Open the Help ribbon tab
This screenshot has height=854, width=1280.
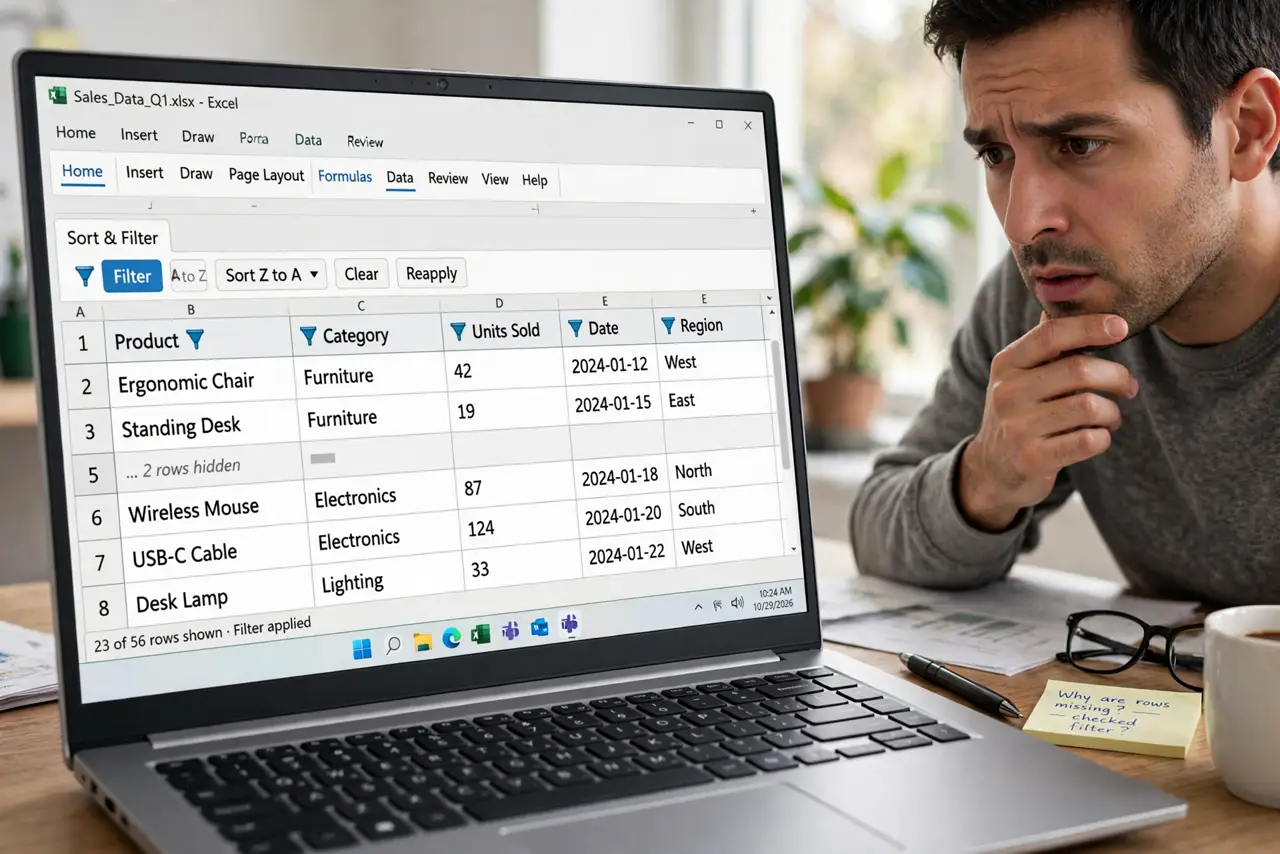pos(535,180)
